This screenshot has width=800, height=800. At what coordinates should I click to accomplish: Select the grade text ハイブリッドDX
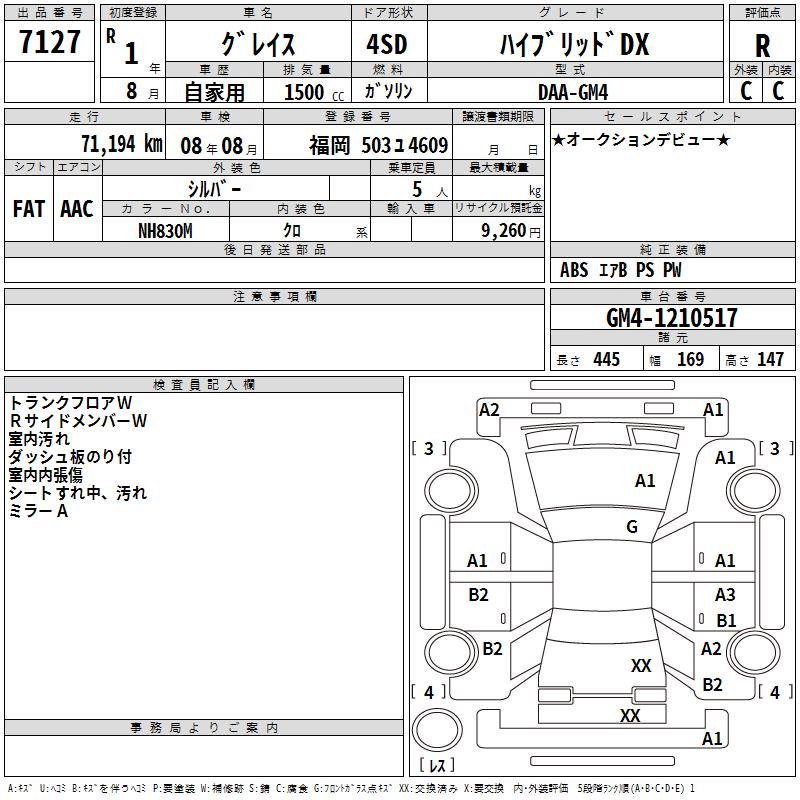(x=574, y=44)
